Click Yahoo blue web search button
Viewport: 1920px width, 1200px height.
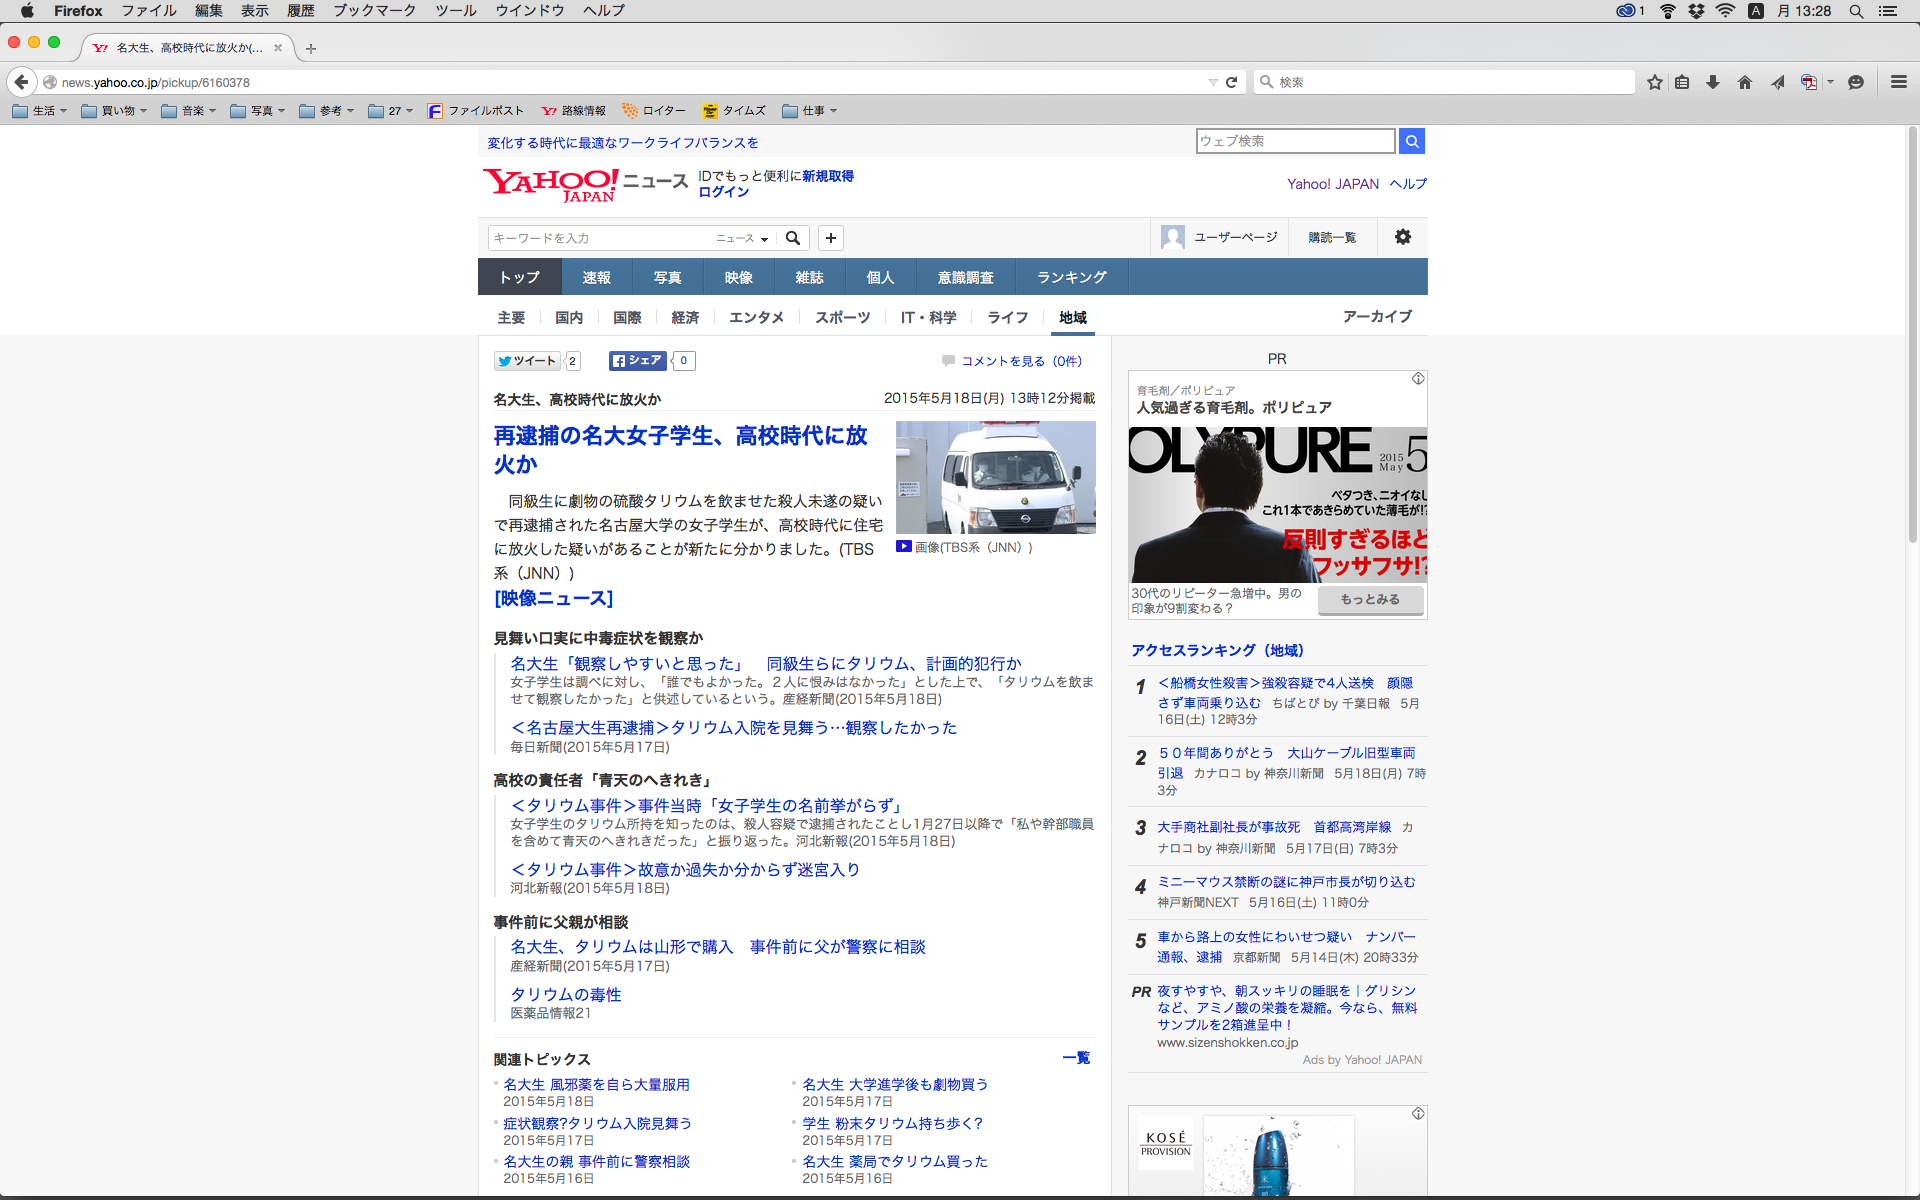(1411, 141)
